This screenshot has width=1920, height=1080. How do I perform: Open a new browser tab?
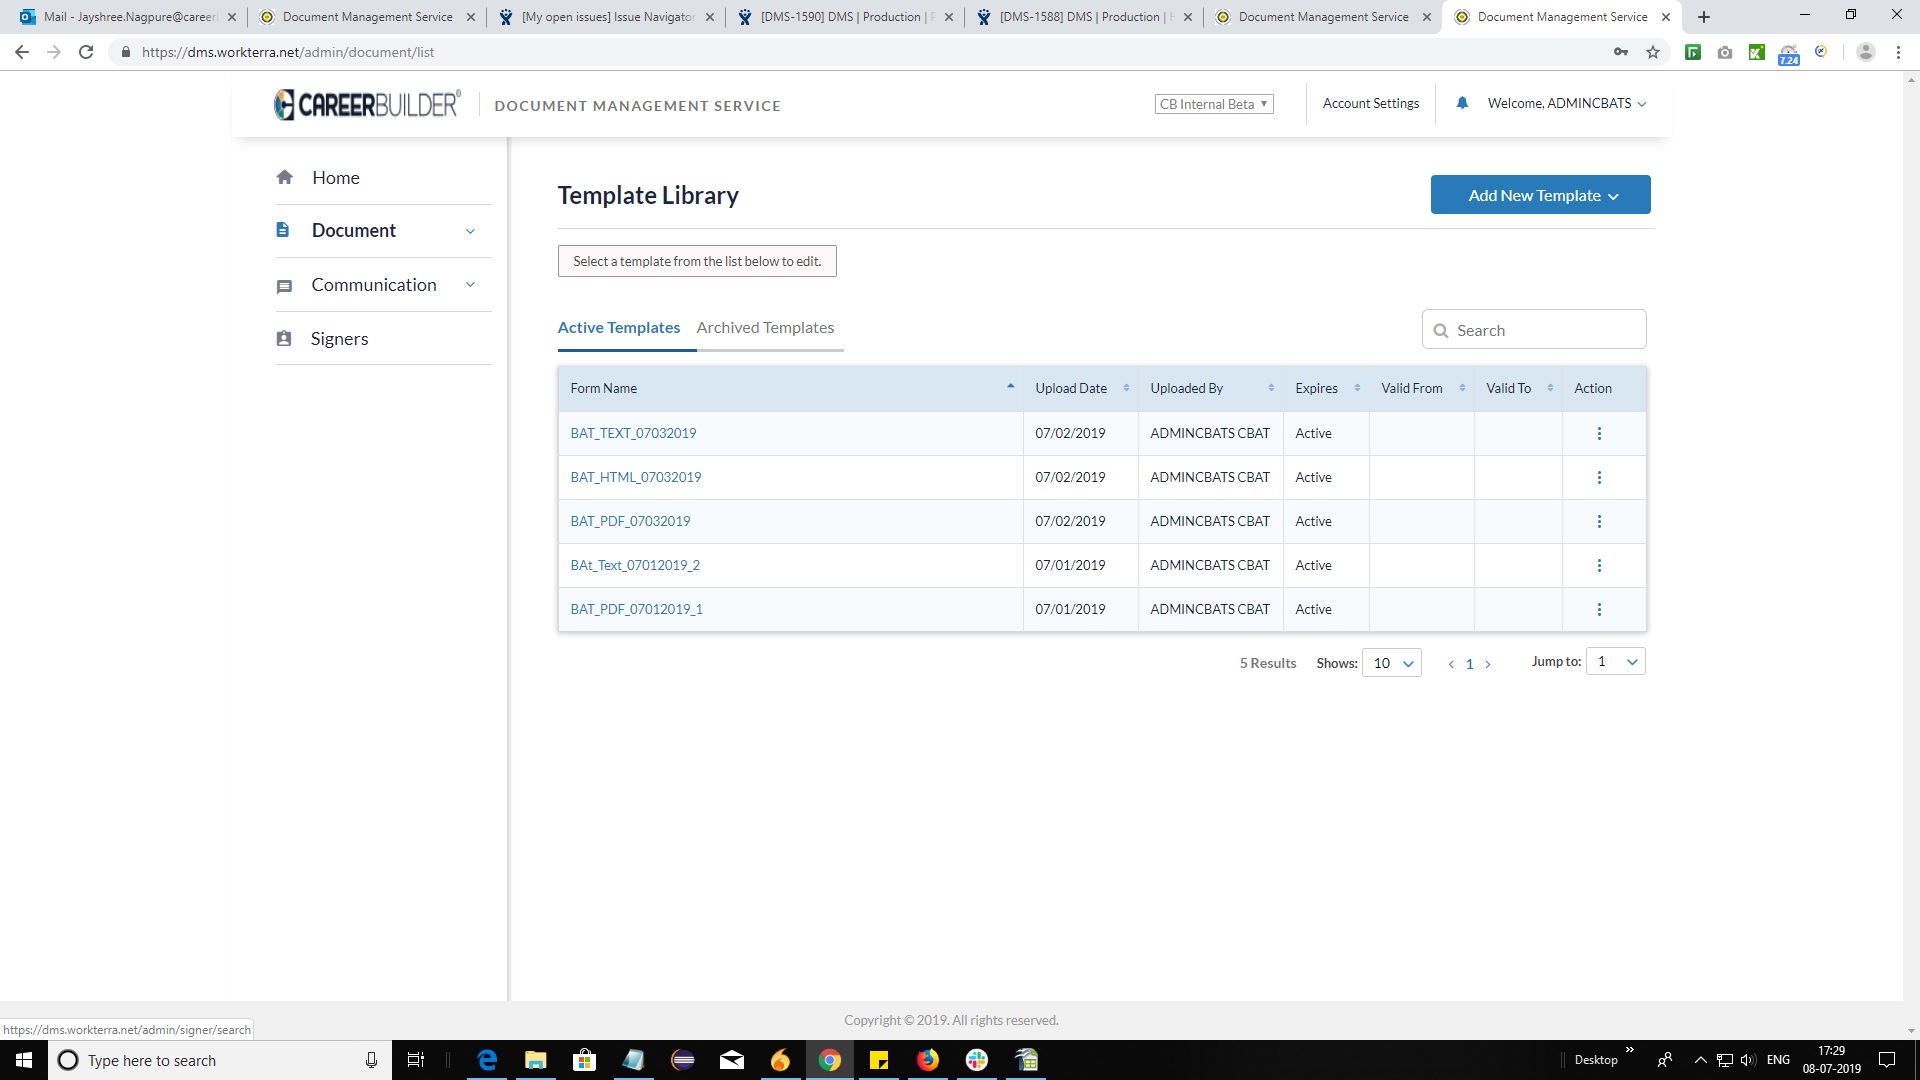pos(1704,17)
